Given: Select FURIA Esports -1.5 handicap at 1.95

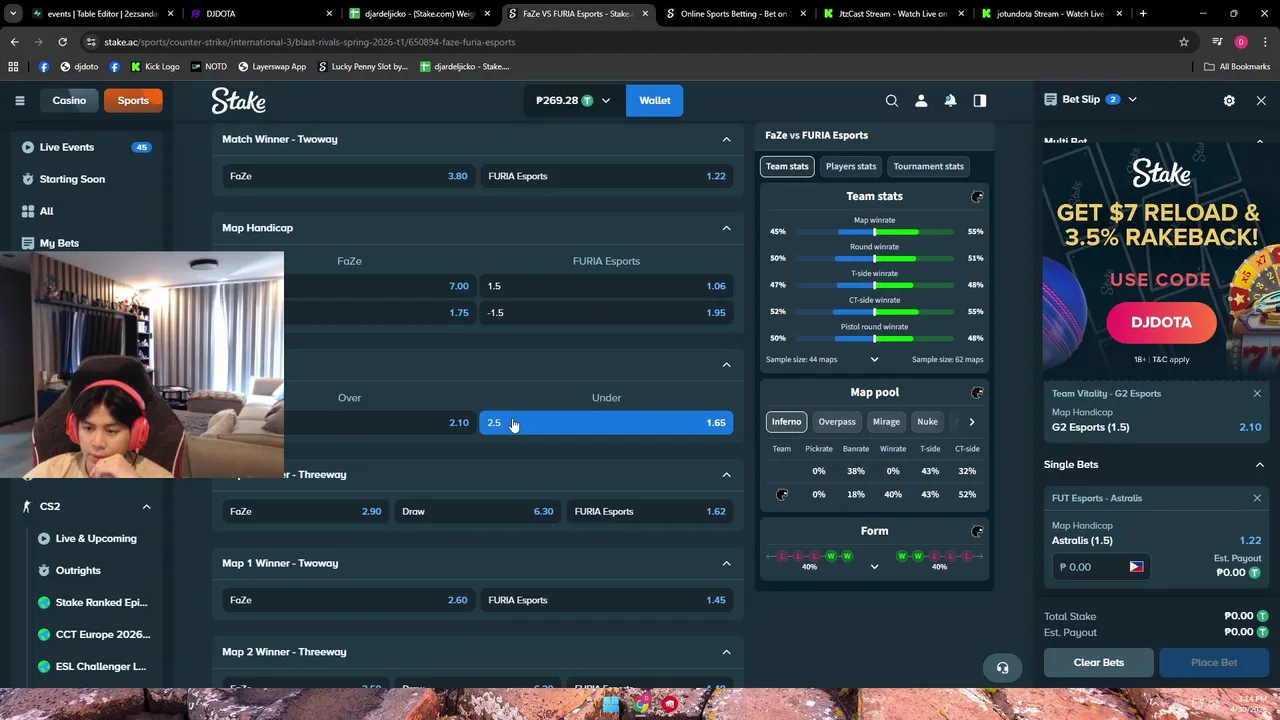Looking at the screenshot, I should (x=606, y=313).
